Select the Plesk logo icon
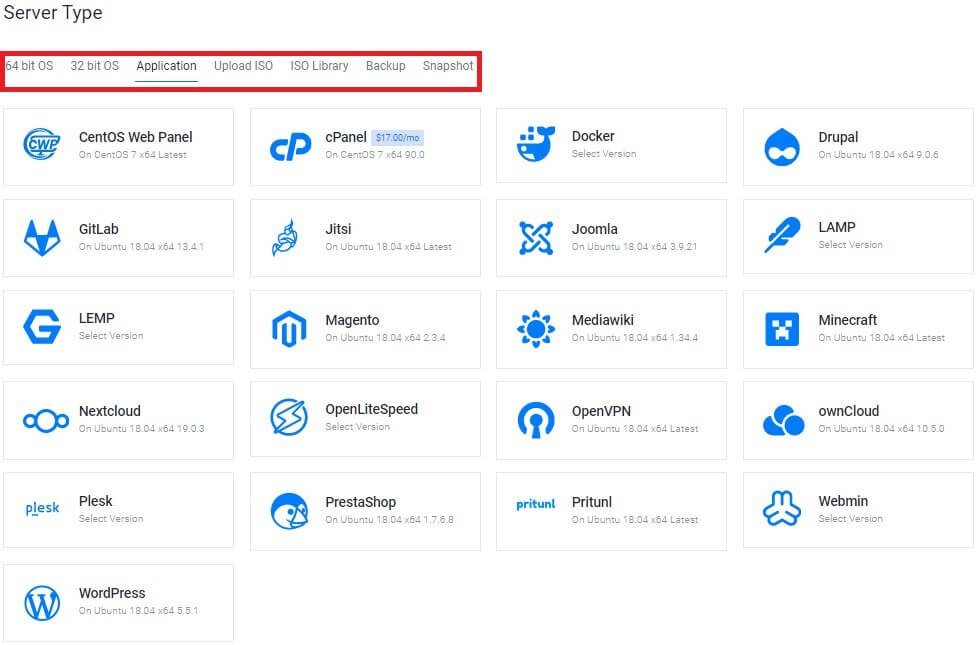977x645 pixels. tap(42, 509)
